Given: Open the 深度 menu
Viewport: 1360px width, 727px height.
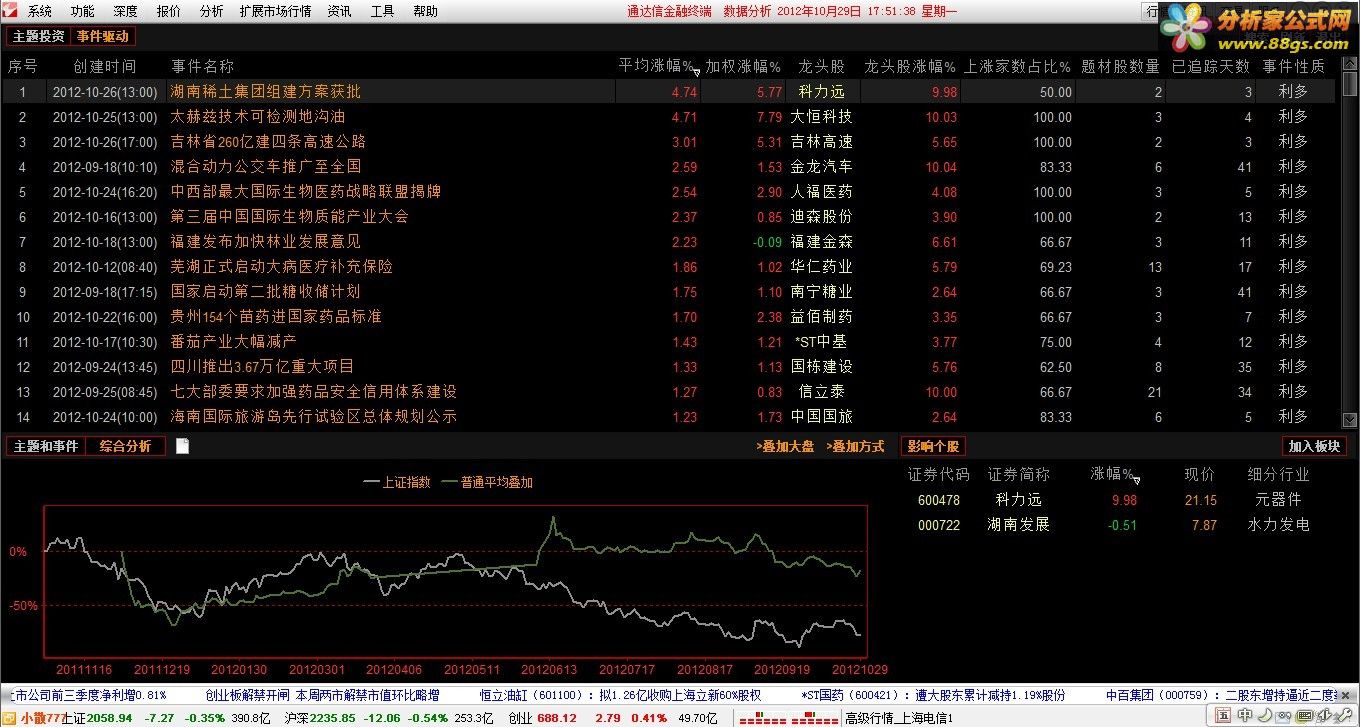Looking at the screenshot, I should click(126, 11).
